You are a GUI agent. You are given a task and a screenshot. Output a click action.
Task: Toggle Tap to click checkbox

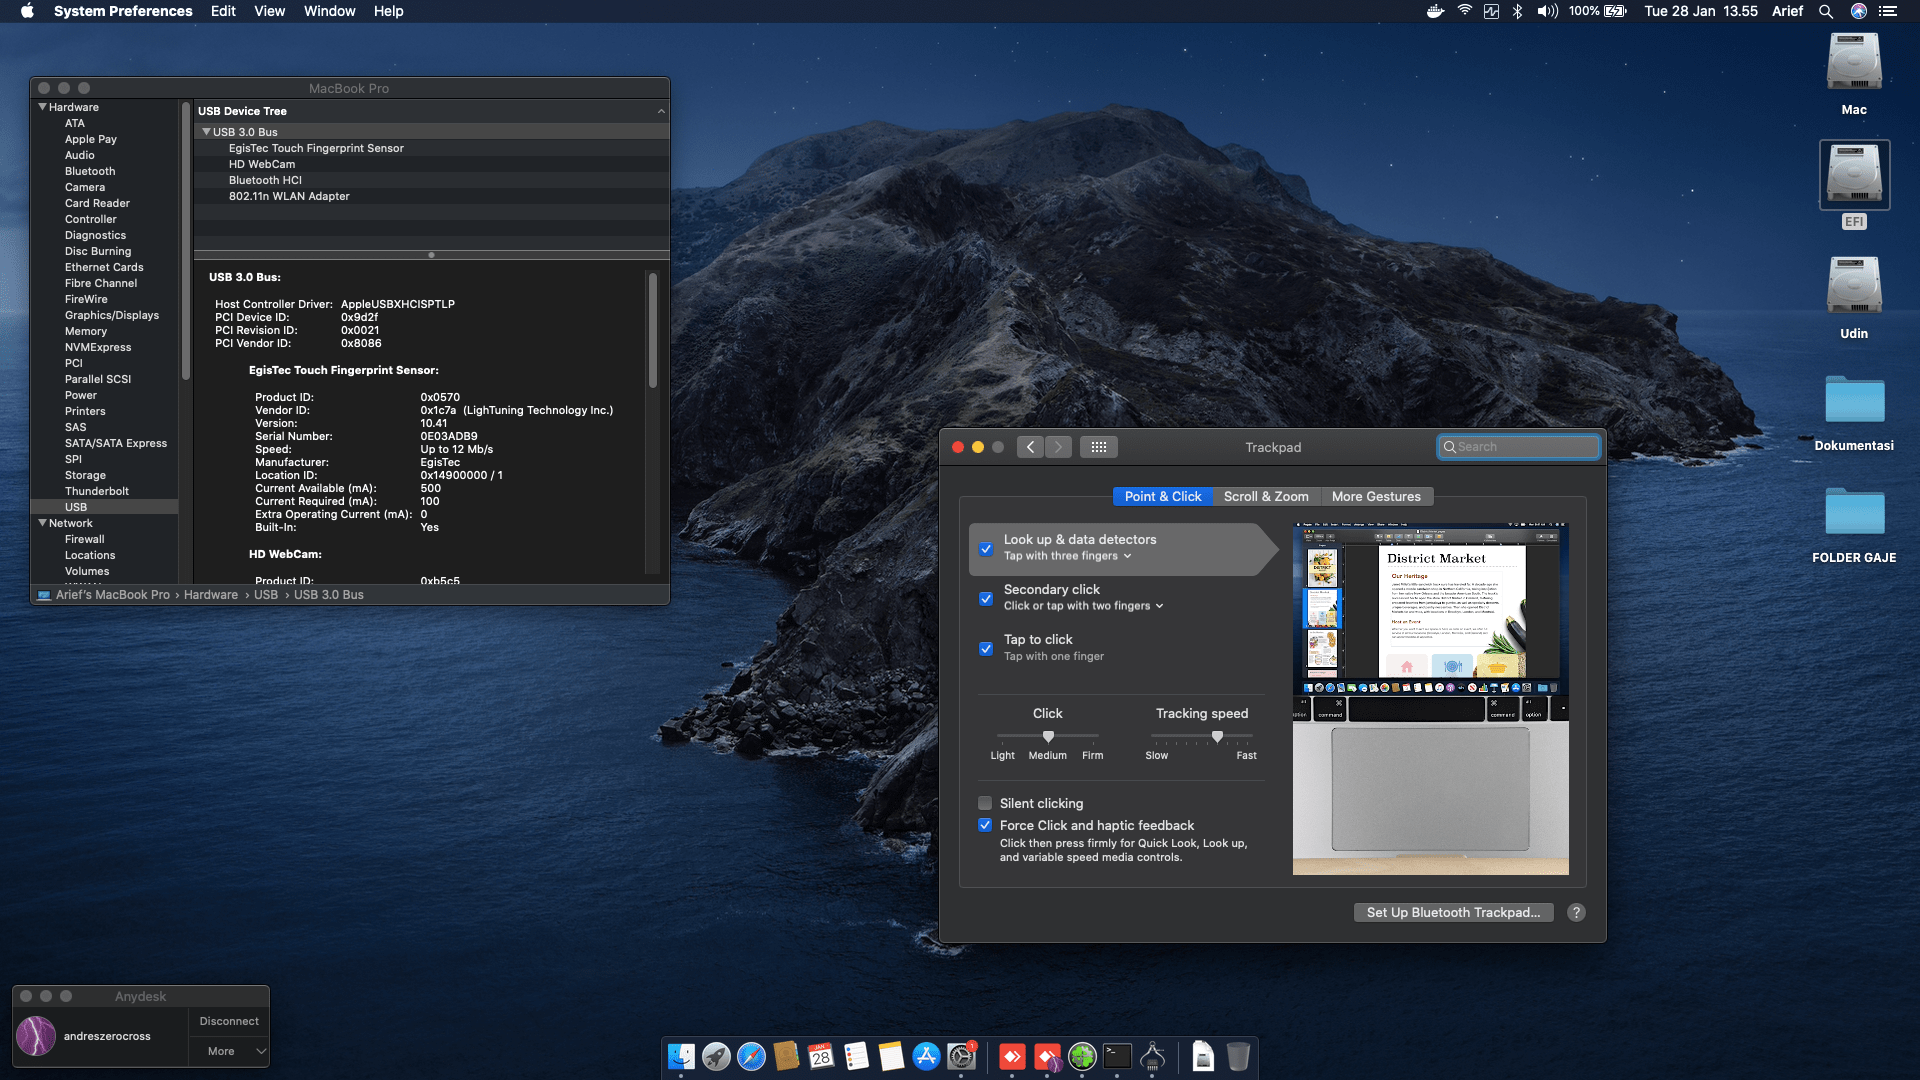point(986,649)
